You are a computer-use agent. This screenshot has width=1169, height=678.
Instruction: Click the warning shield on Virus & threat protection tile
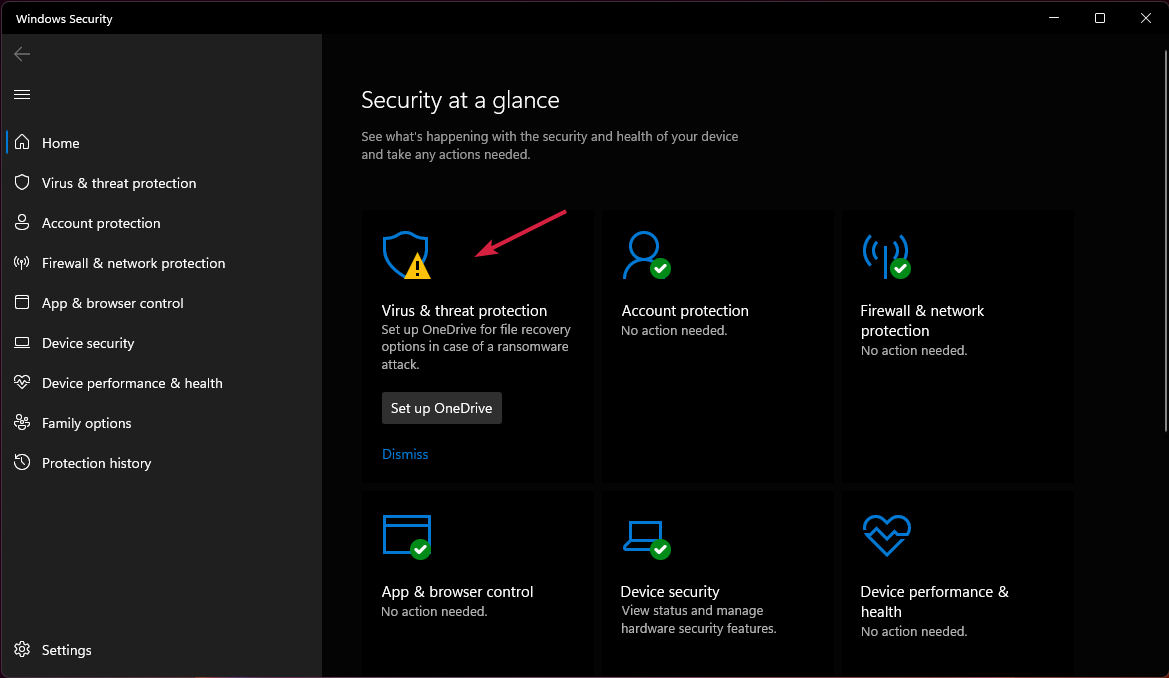click(406, 256)
